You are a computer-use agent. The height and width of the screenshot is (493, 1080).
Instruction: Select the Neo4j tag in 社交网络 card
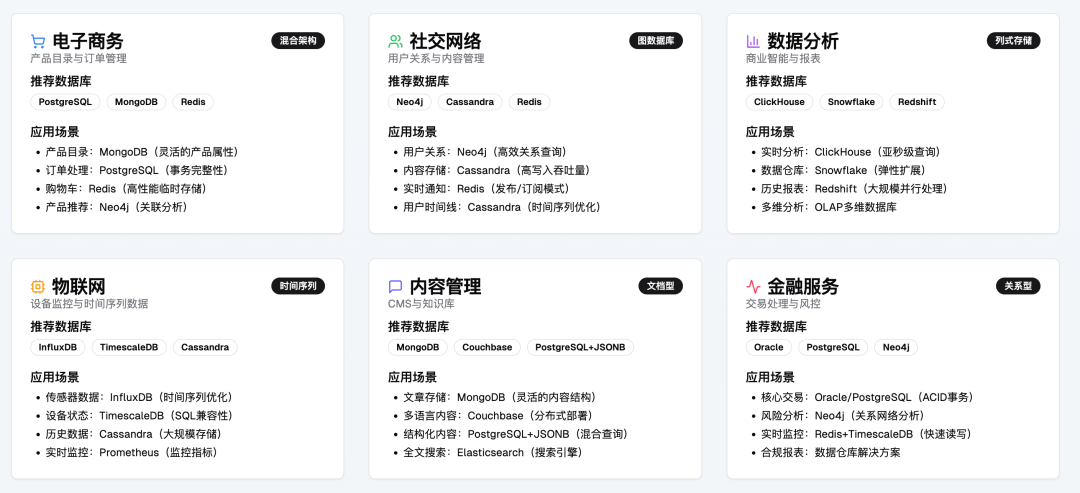410,102
